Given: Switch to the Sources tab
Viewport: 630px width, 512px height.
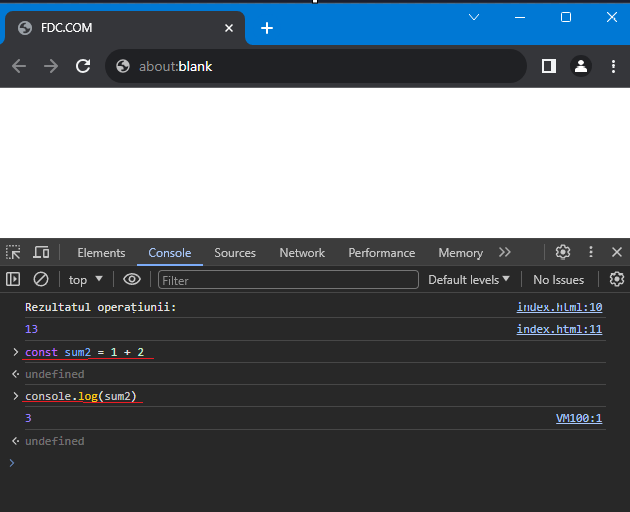Looking at the screenshot, I should pyautogui.click(x=235, y=253).
